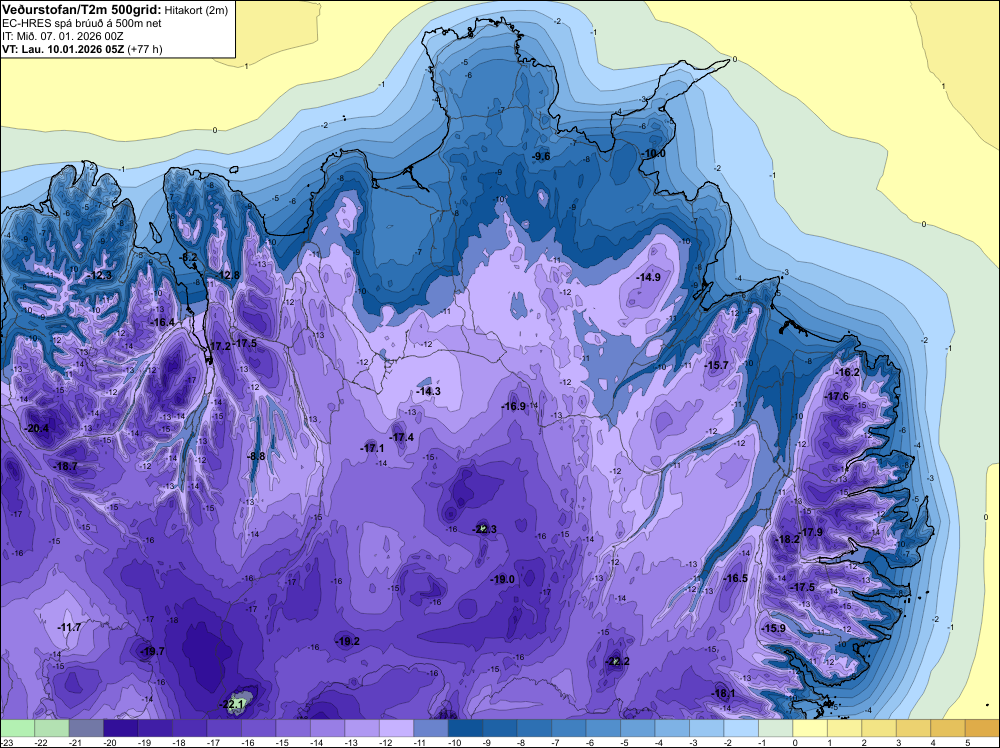Click the -8.2 temperature reading
Screen dimensions: 1000x748
click(189, 258)
